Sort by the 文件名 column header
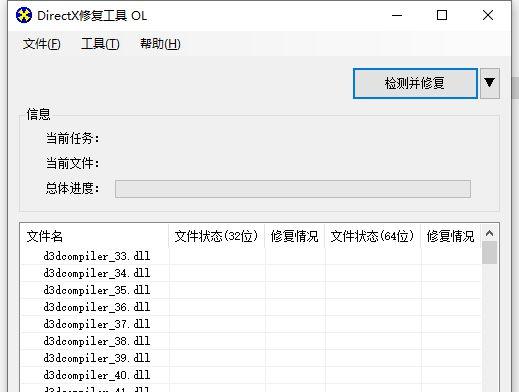The image size is (519, 392). pos(94,236)
